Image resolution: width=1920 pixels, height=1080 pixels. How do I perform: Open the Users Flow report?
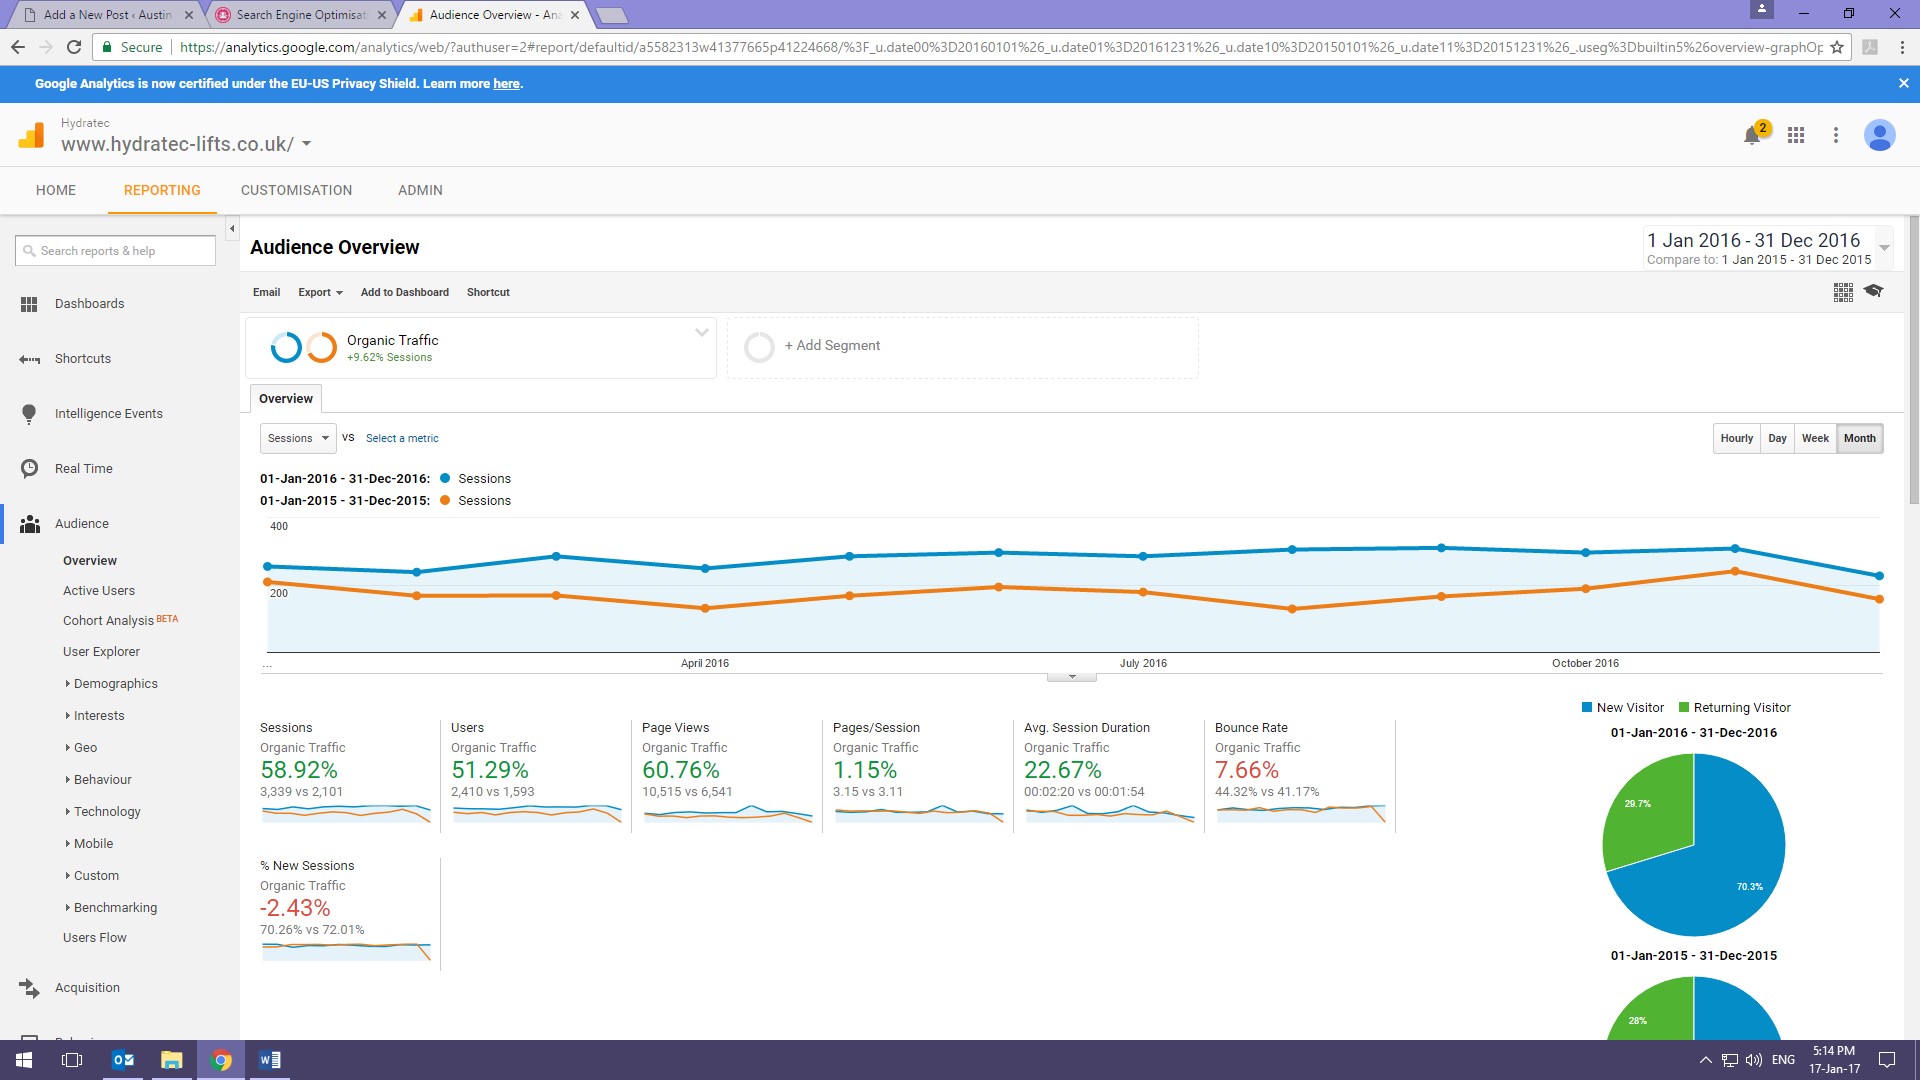coord(95,938)
